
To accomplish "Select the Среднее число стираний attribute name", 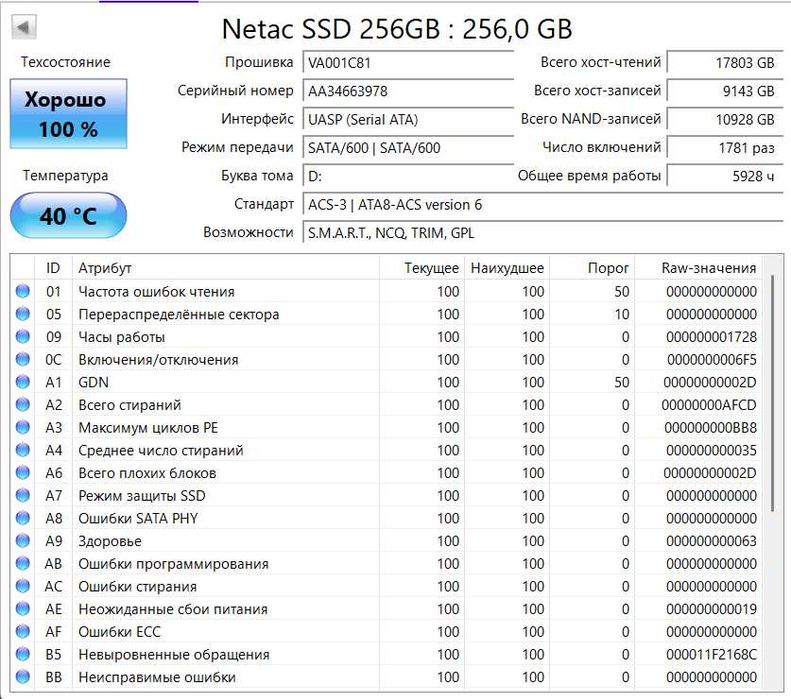I will tap(160, 450).
